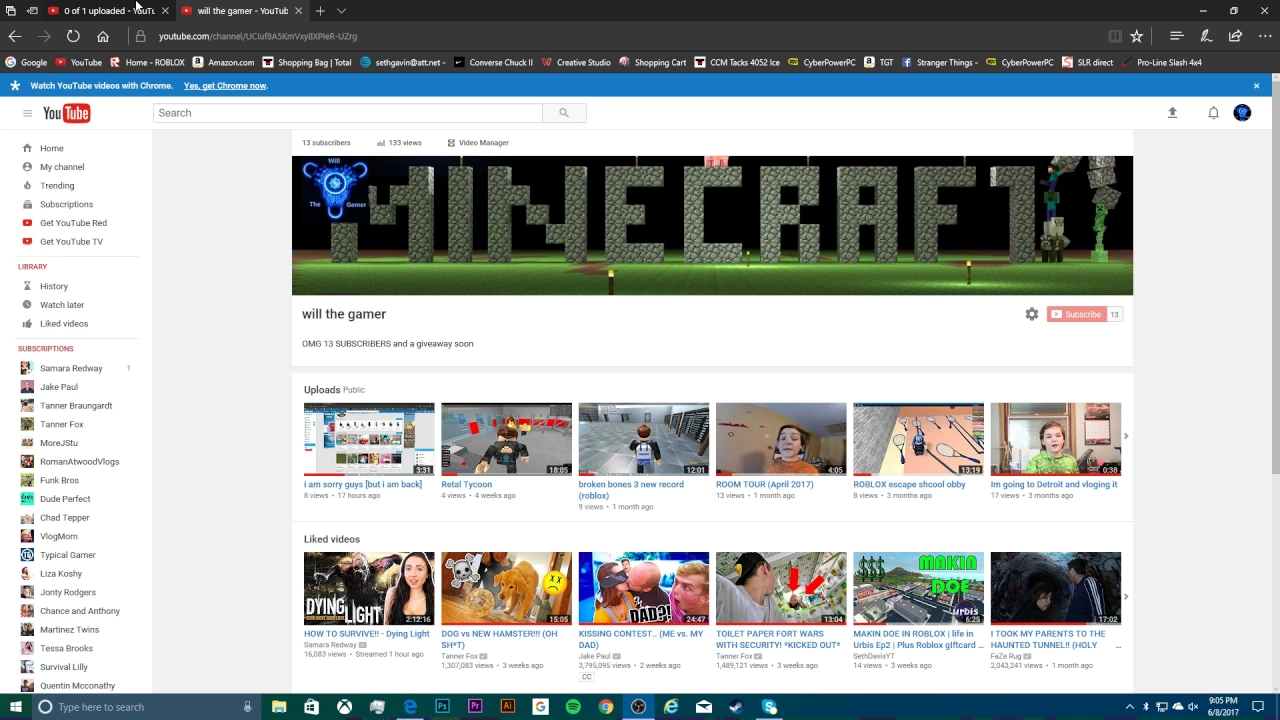1280x720 pixels.
Task: Click the upload video arrow icon
Action: [x=1172, y=113]
